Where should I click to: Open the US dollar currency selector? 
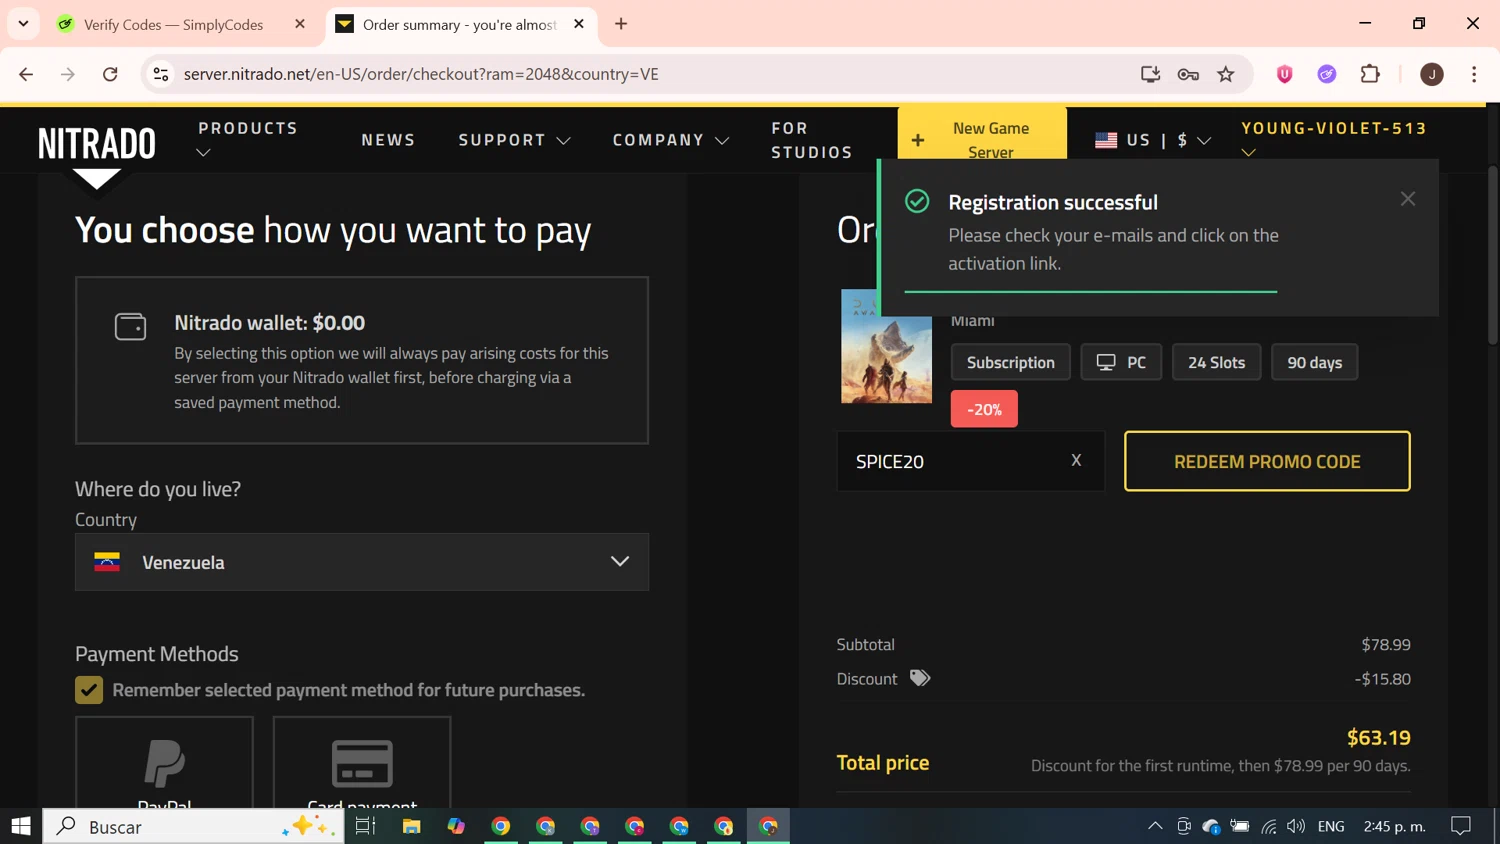coord(1153,140)
